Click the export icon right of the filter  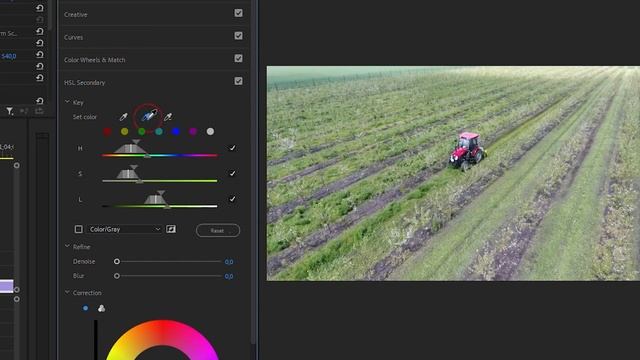tap(39, 111)
